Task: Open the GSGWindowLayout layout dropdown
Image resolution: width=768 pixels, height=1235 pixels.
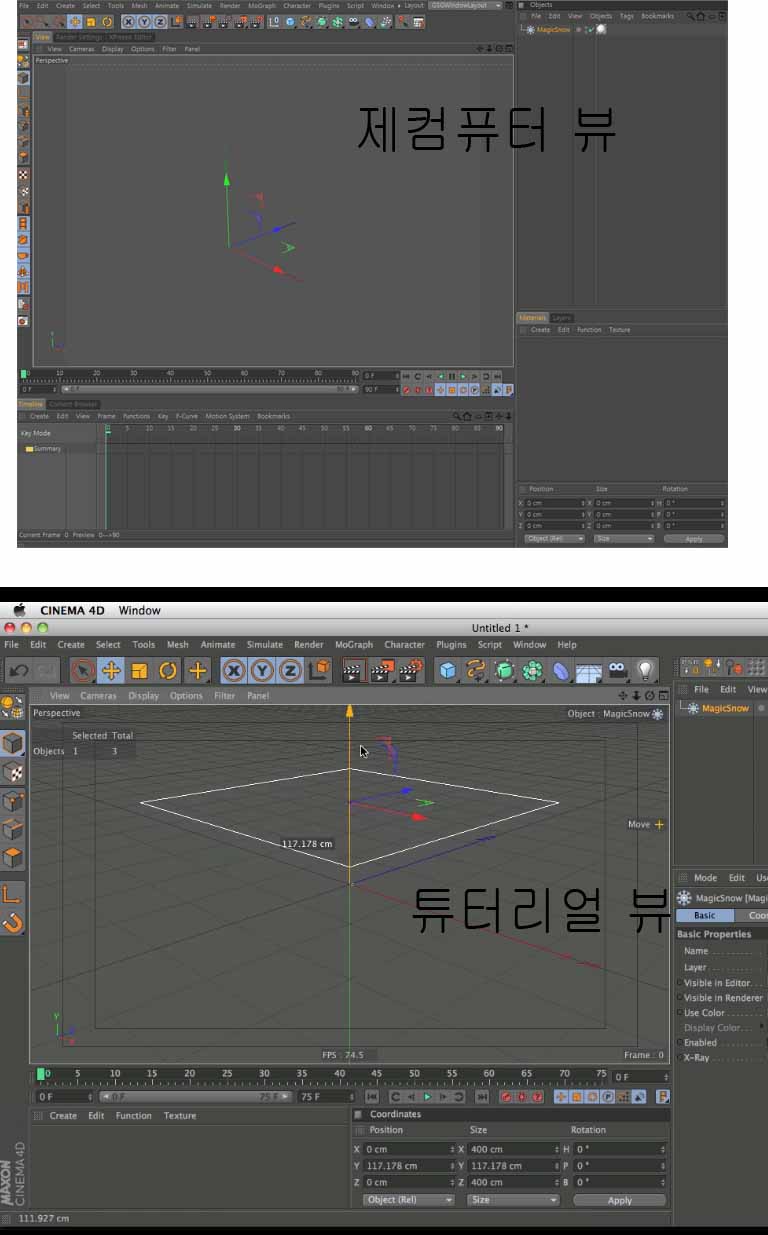Action: [x=466, y=5]
